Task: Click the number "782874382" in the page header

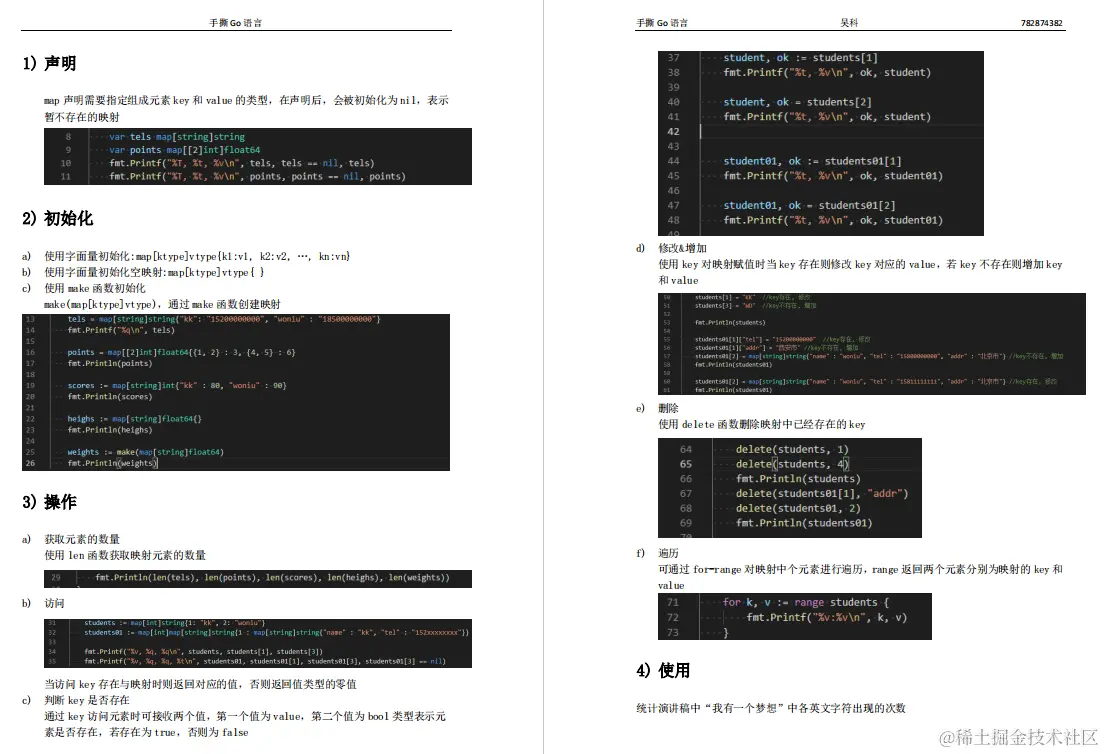Action: pyautogui.click(x=1042, y=23)
